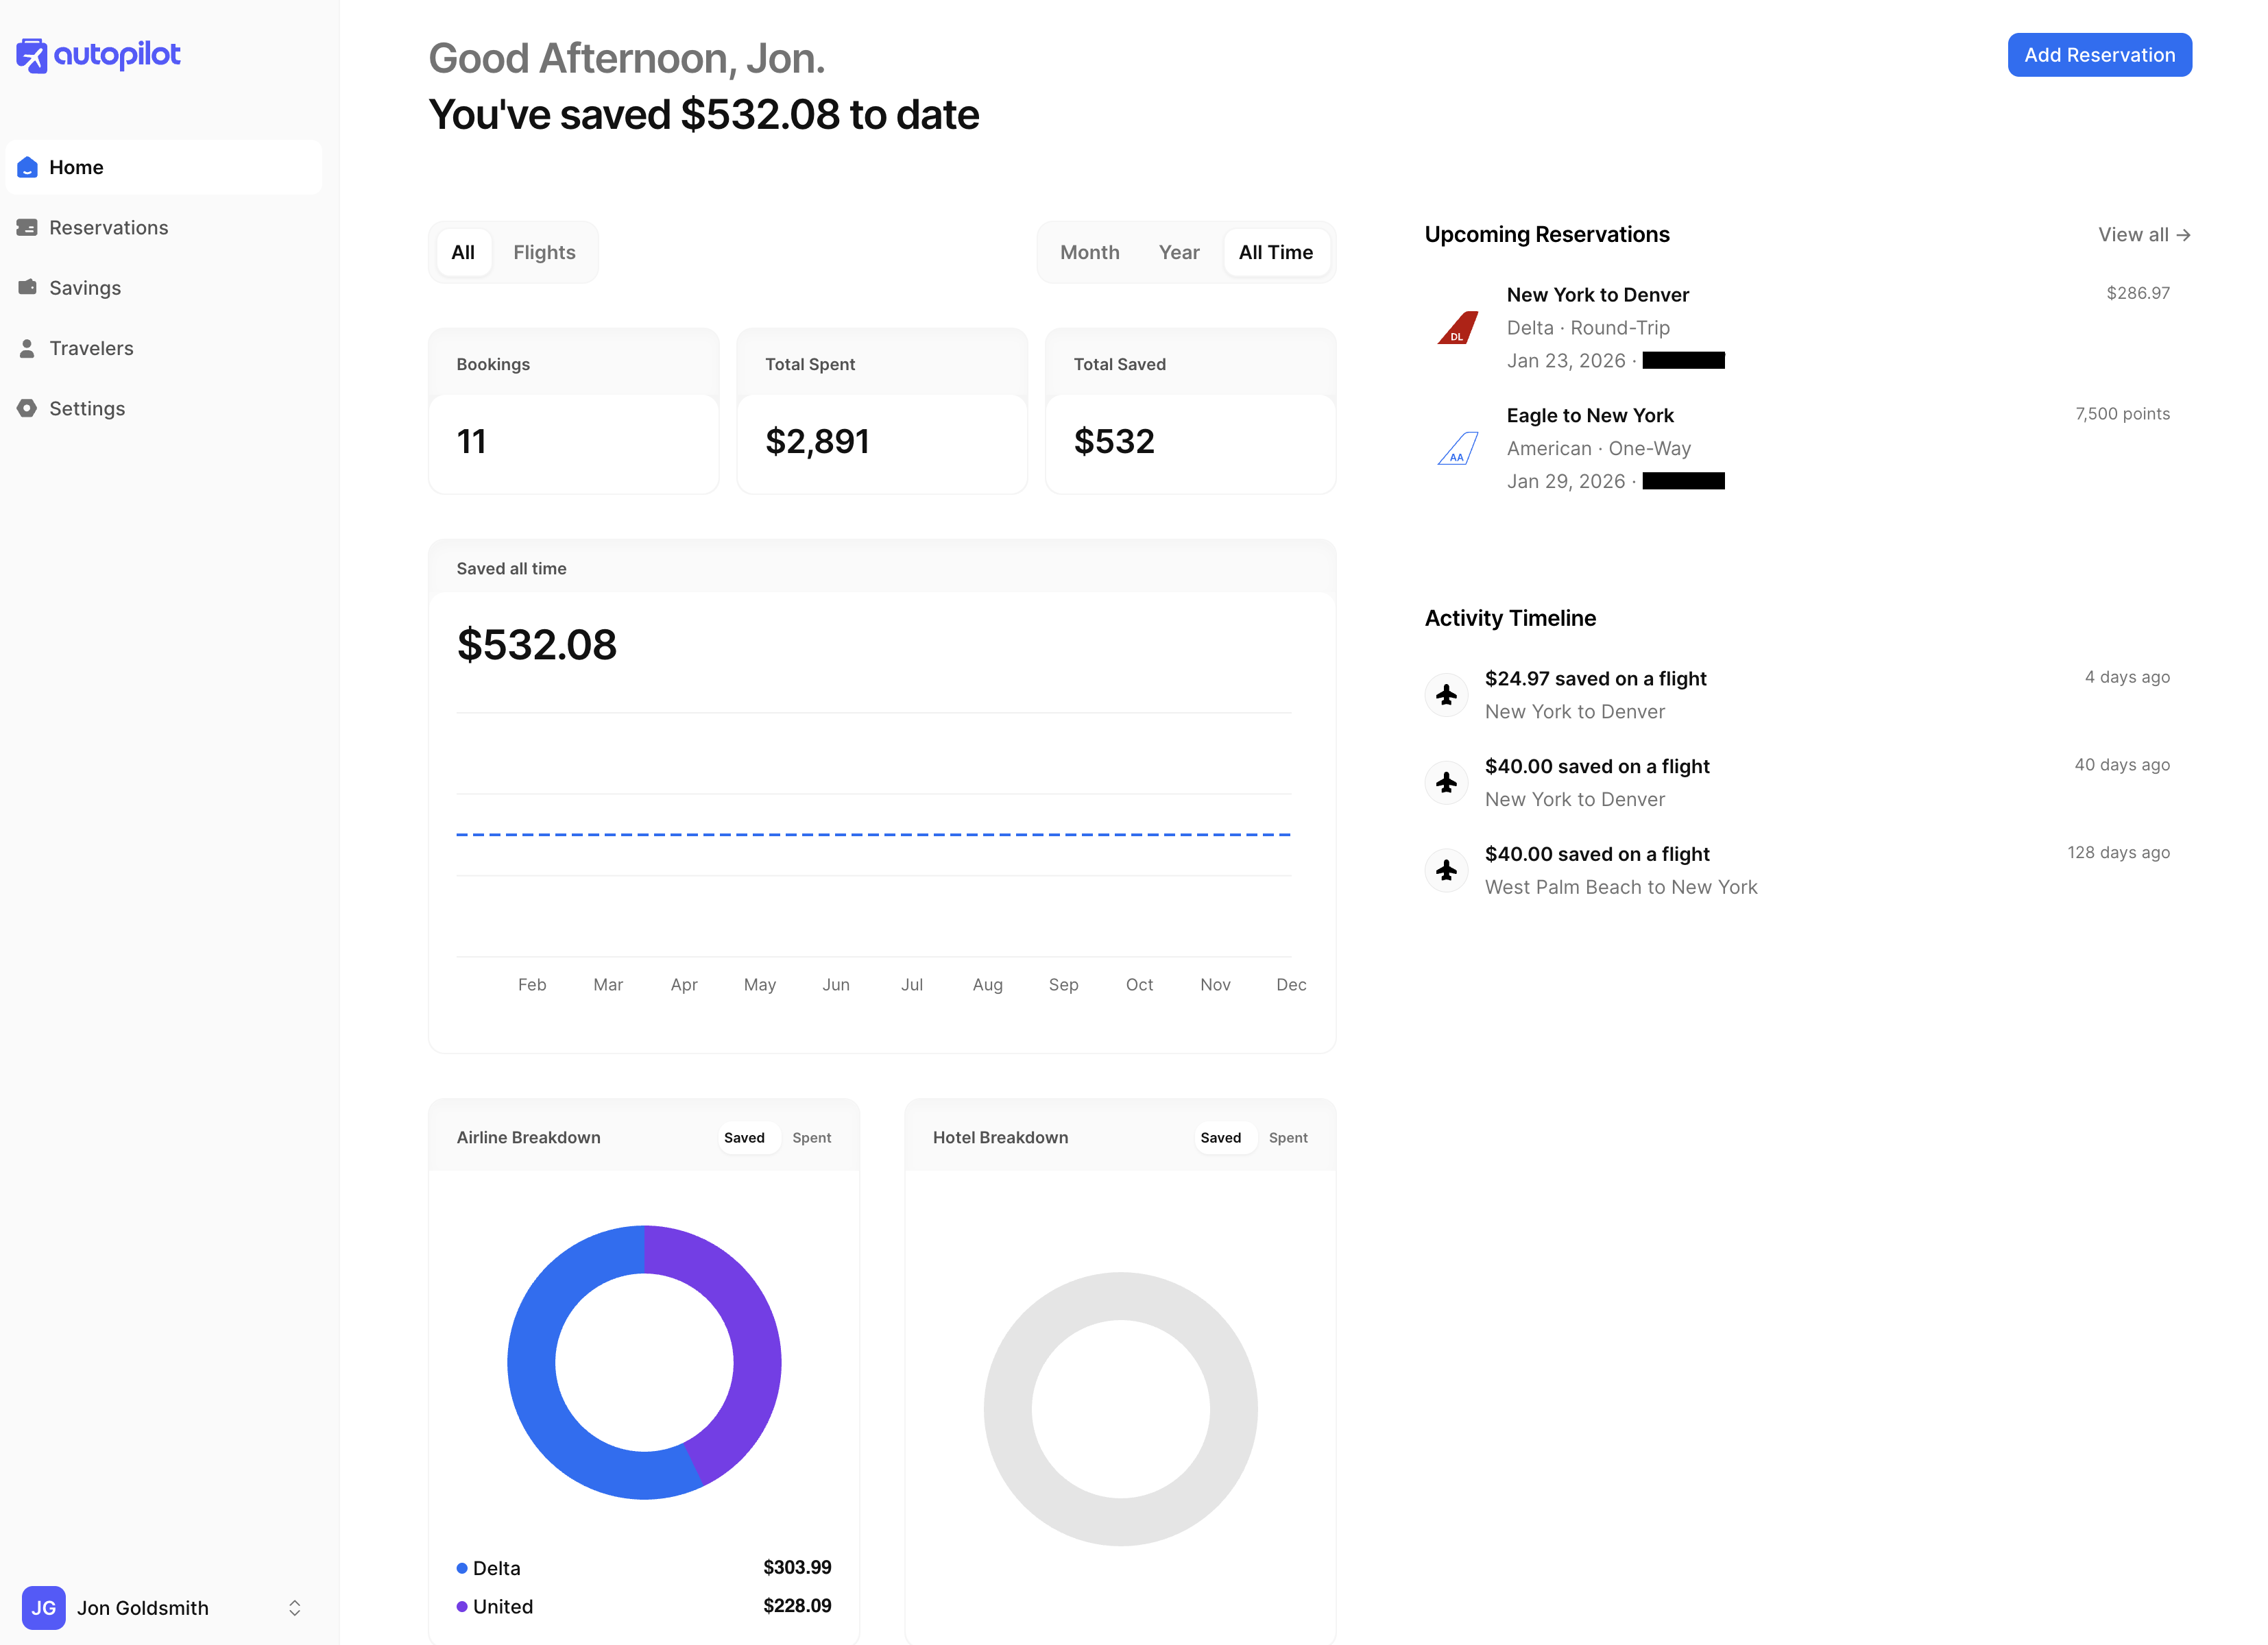Click the autopilot logo icon
2268x1645 pixels.
click(x=32, y=56)
